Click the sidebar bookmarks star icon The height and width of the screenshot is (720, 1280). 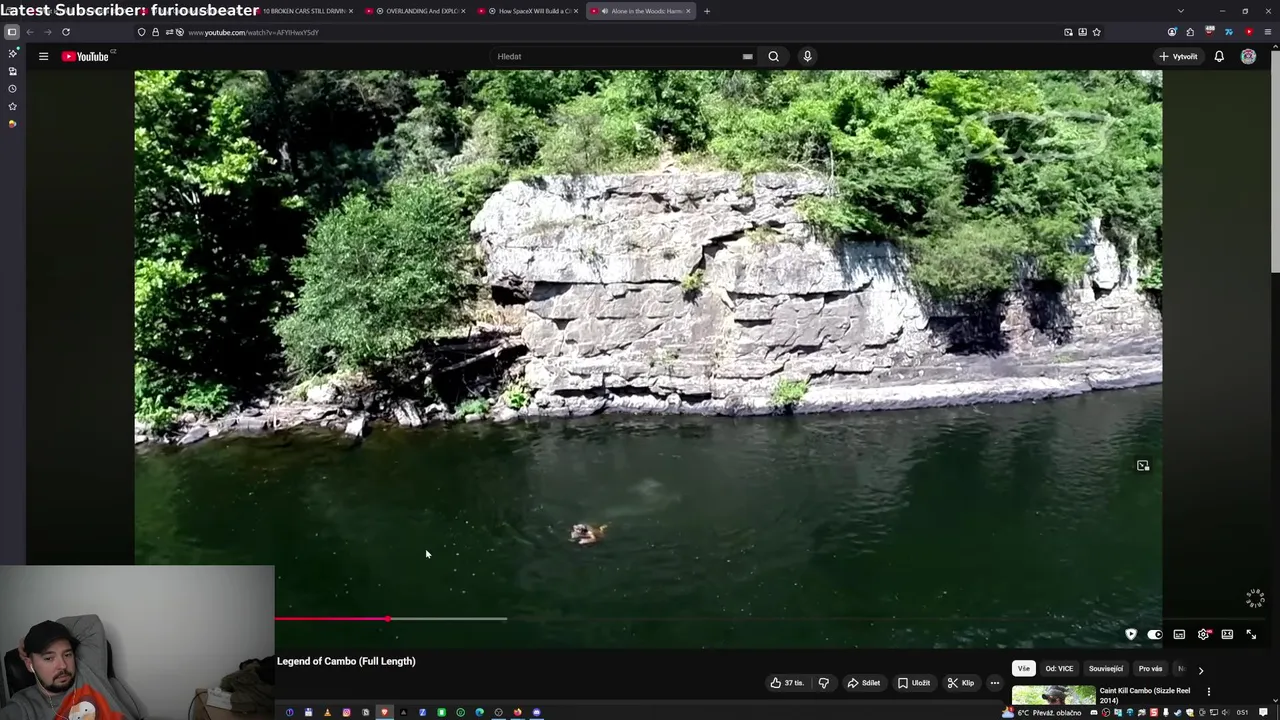pyautogui.click(x=12, y=106)
